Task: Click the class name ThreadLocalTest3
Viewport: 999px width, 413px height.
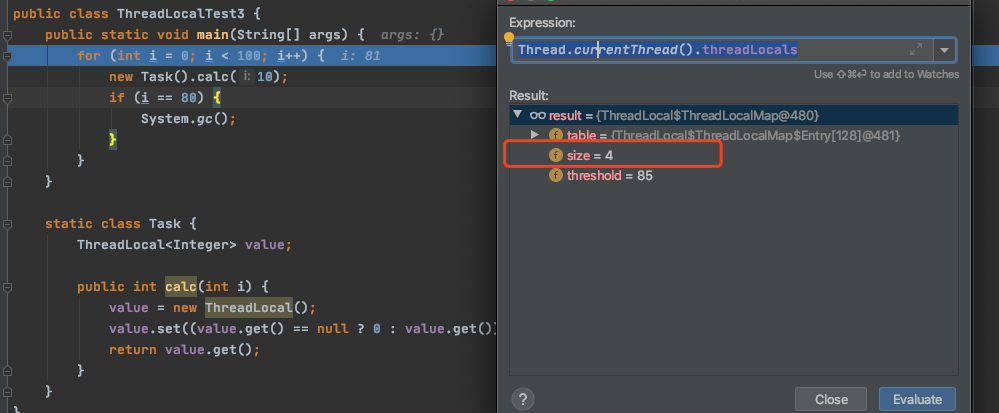Action: click(181, 13)
